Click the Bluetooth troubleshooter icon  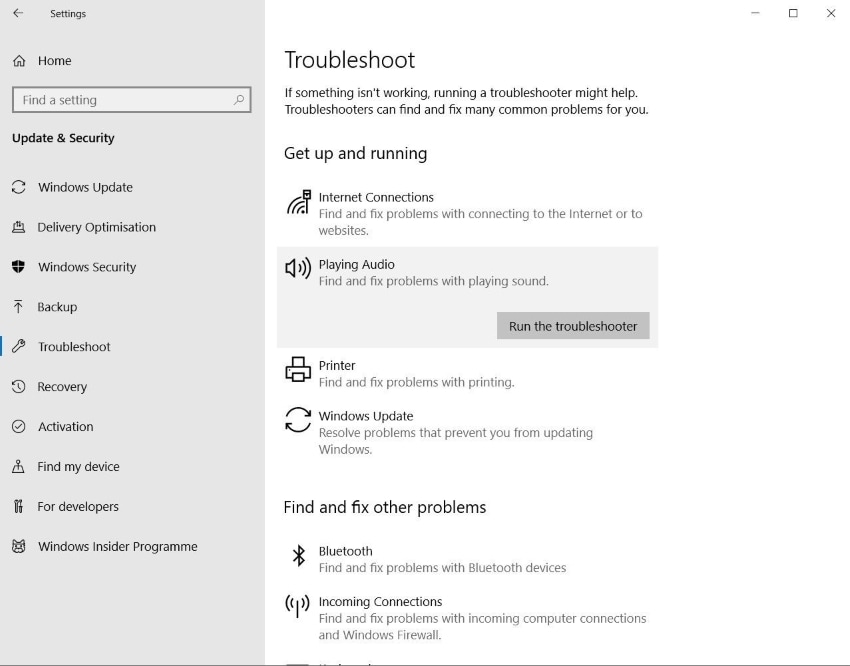click(x=298, y=556)
